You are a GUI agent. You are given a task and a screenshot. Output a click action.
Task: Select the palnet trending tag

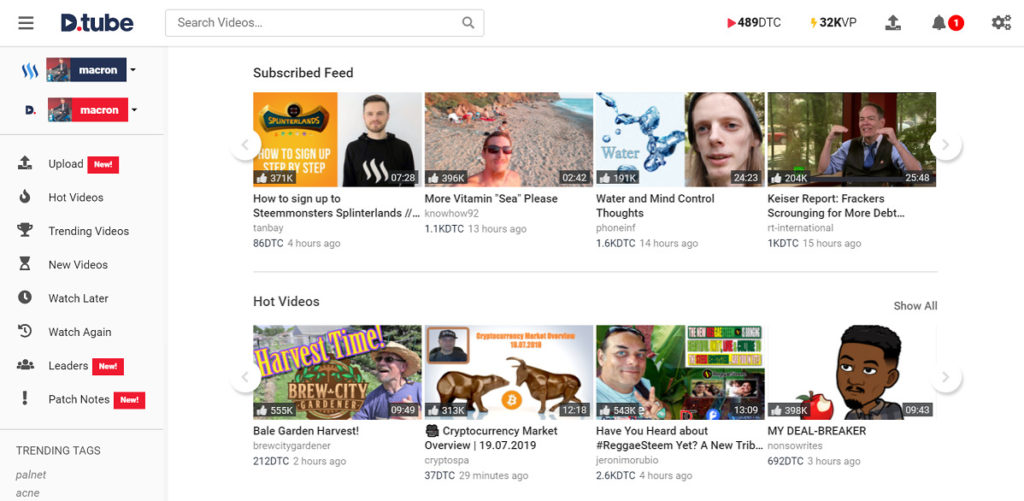click(x=31, y=475)
